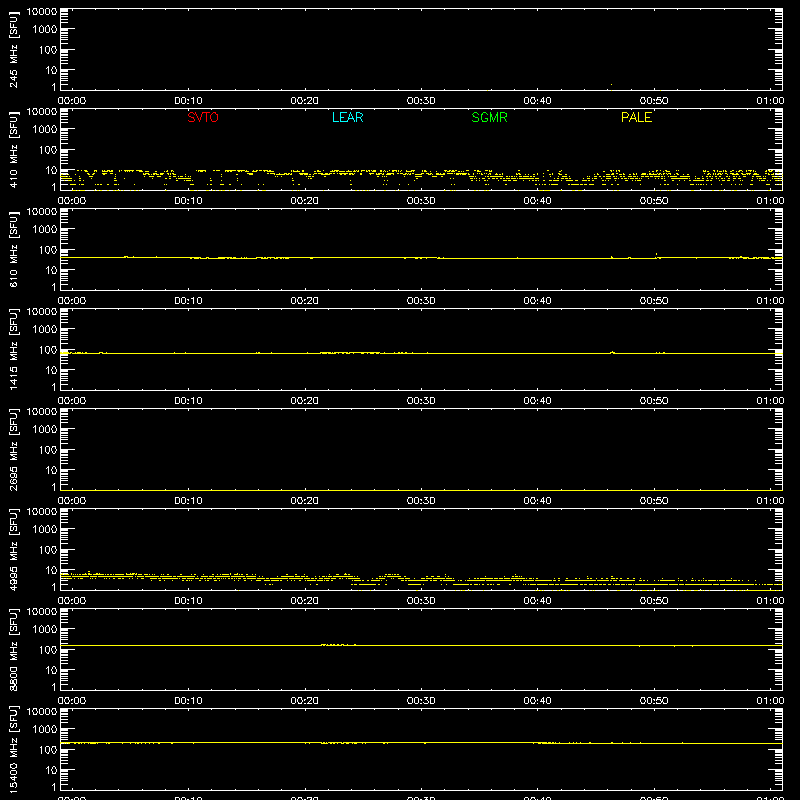
Task: Select the green SGMR station label
Action: pyautogui.click(x=489, y=117)
